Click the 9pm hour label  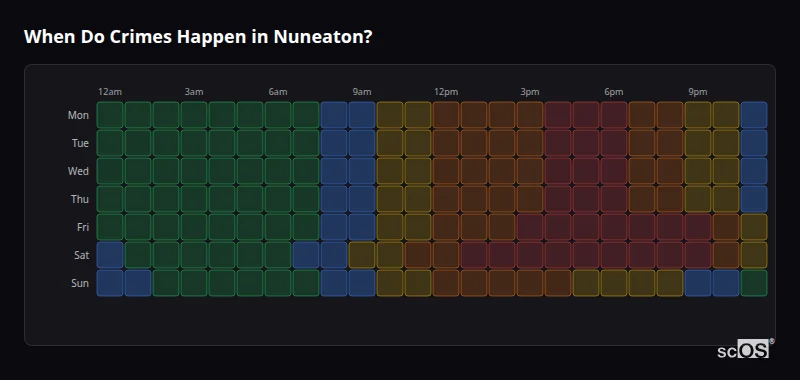coord(698,92)
